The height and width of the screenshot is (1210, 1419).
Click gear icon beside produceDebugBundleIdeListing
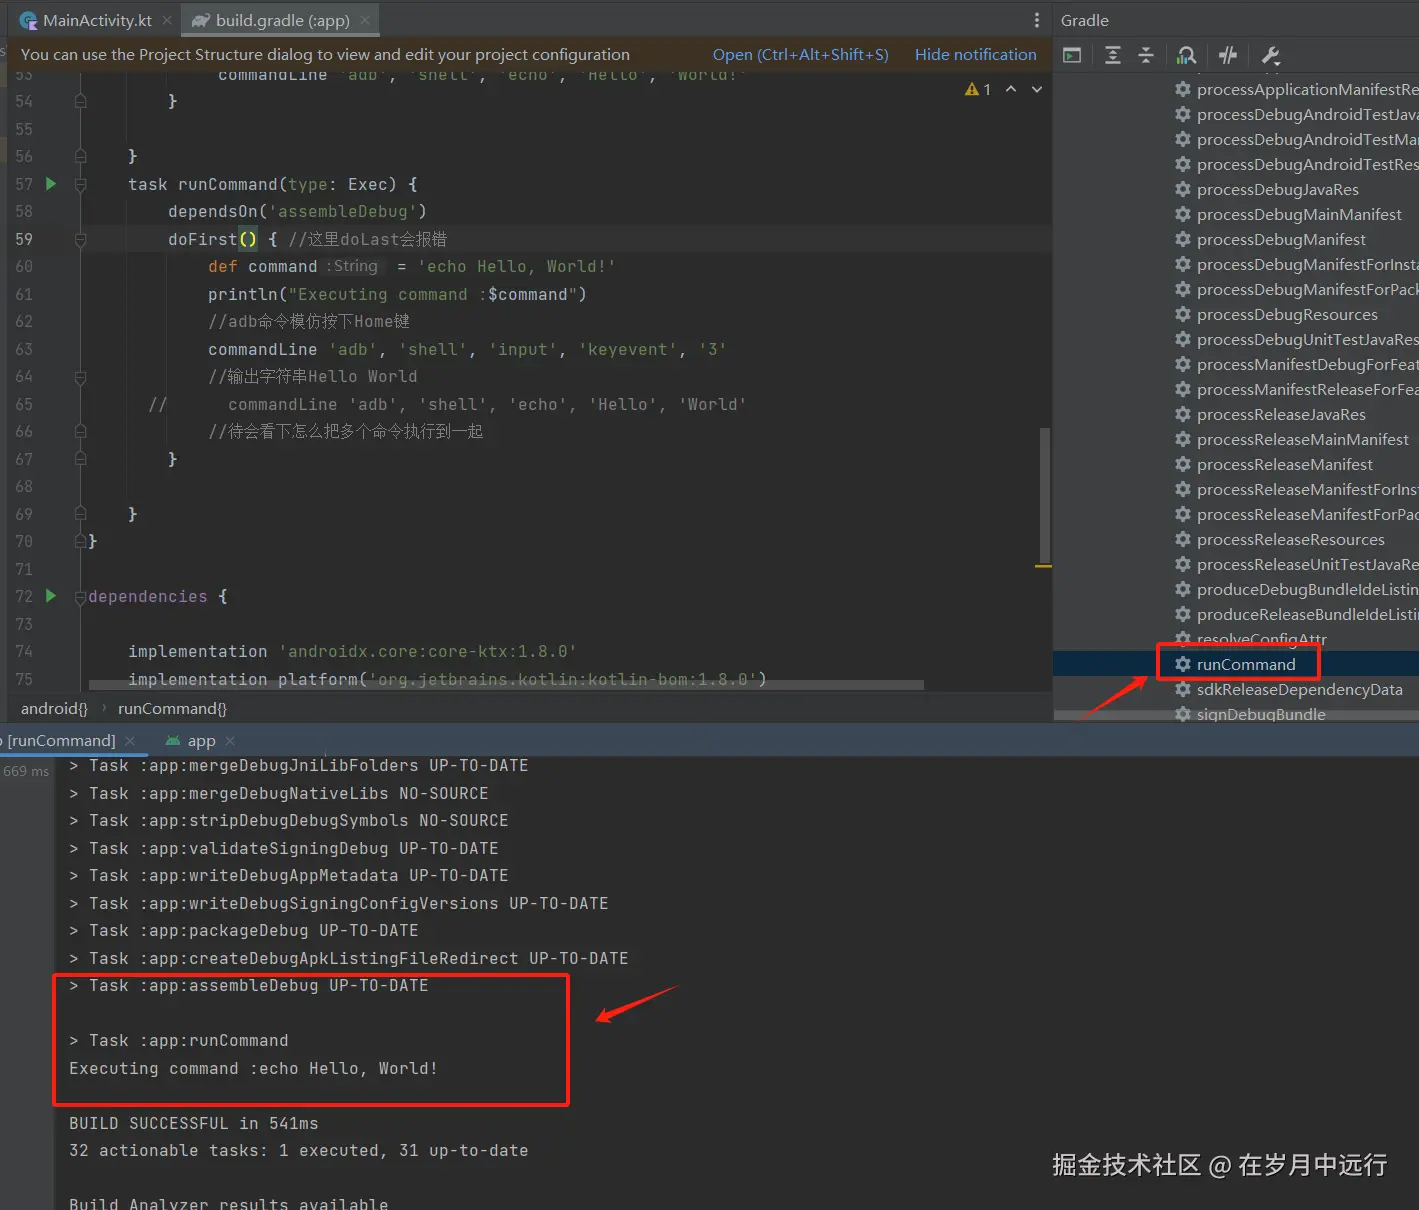(x=1183, y=589)
